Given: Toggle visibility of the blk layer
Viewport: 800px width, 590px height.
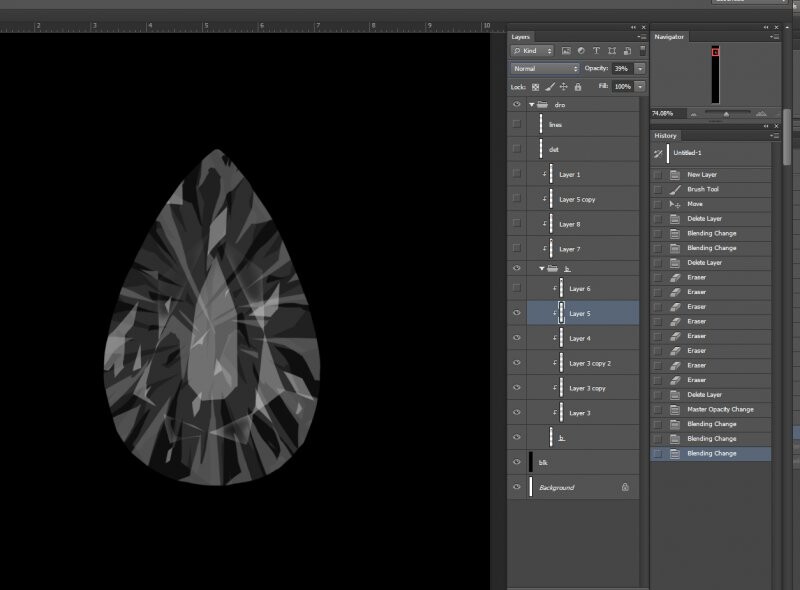Looking at the screenshot, I should tap(516, 462).
